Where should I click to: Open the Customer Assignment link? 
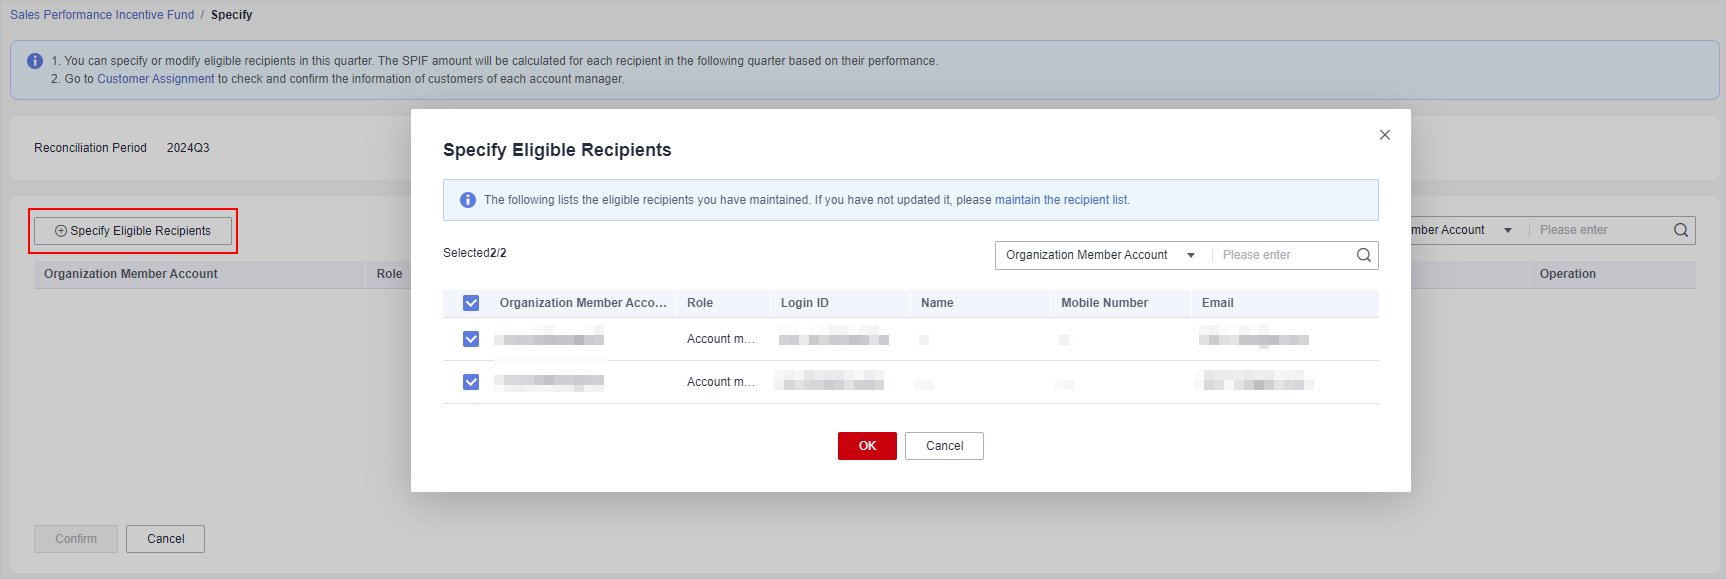coord(155,79)
